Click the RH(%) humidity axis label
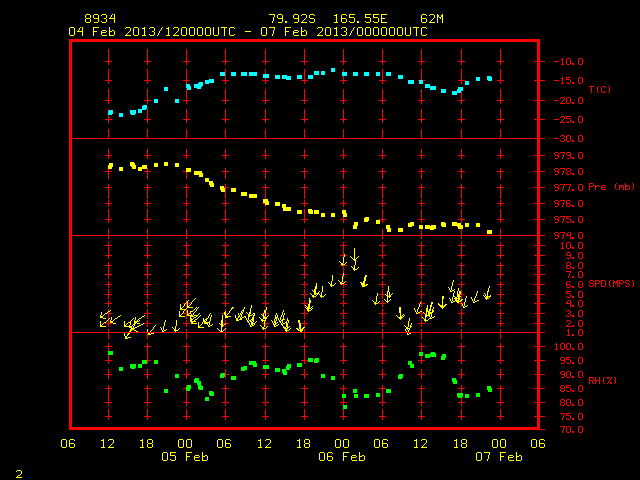 pos(602,381)
